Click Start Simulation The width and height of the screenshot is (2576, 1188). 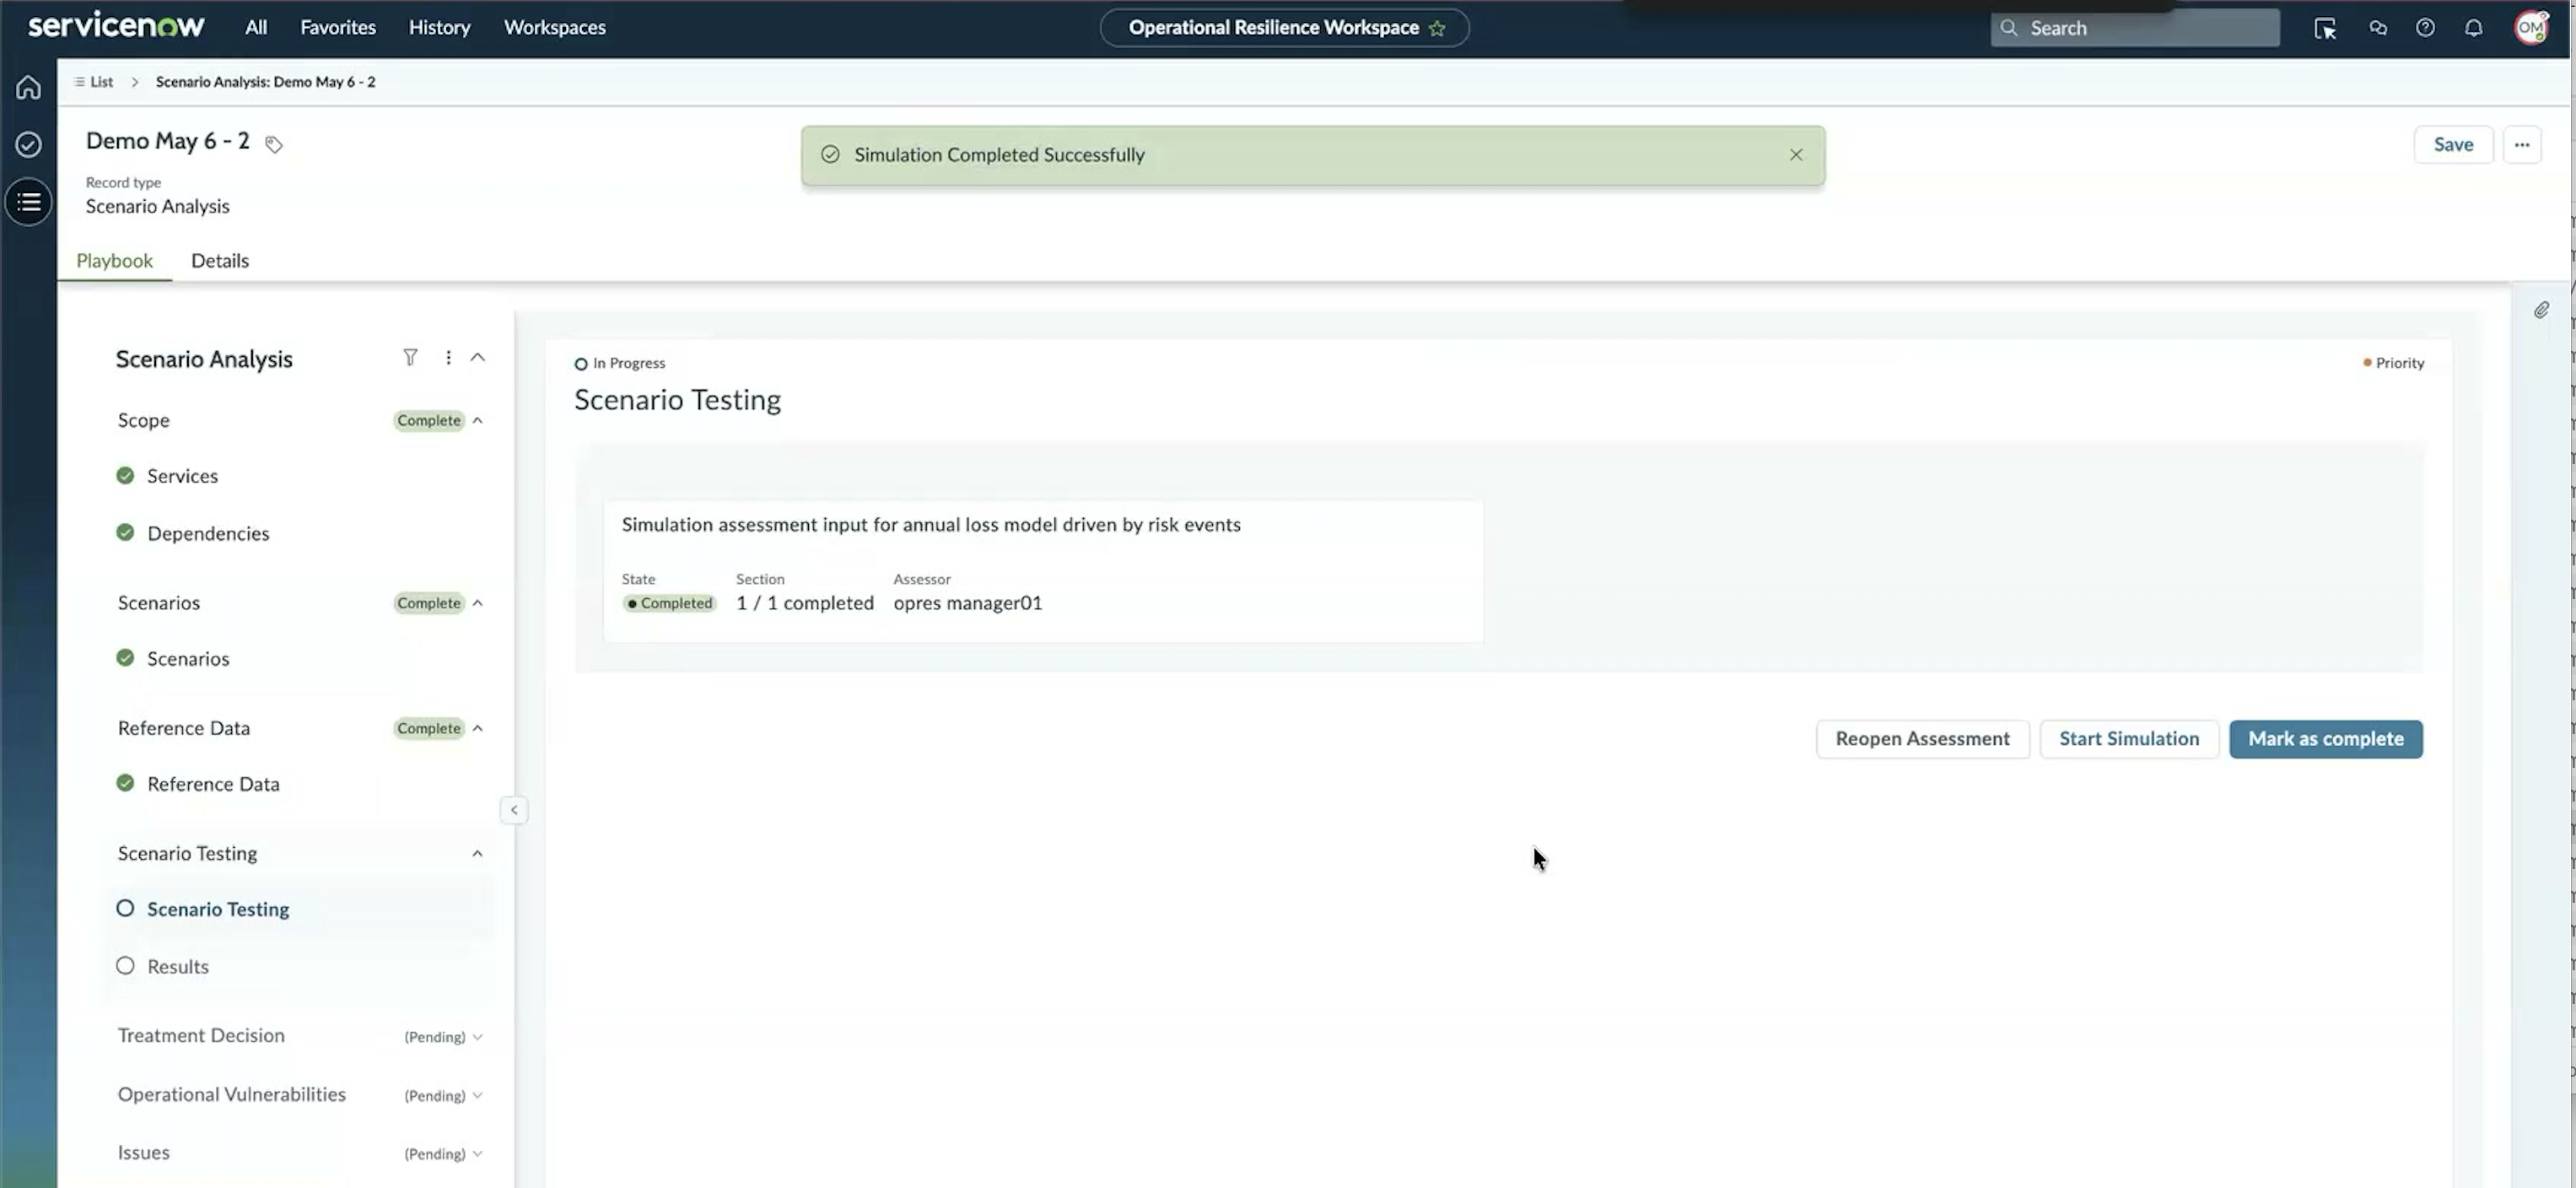click(2128, 739)
